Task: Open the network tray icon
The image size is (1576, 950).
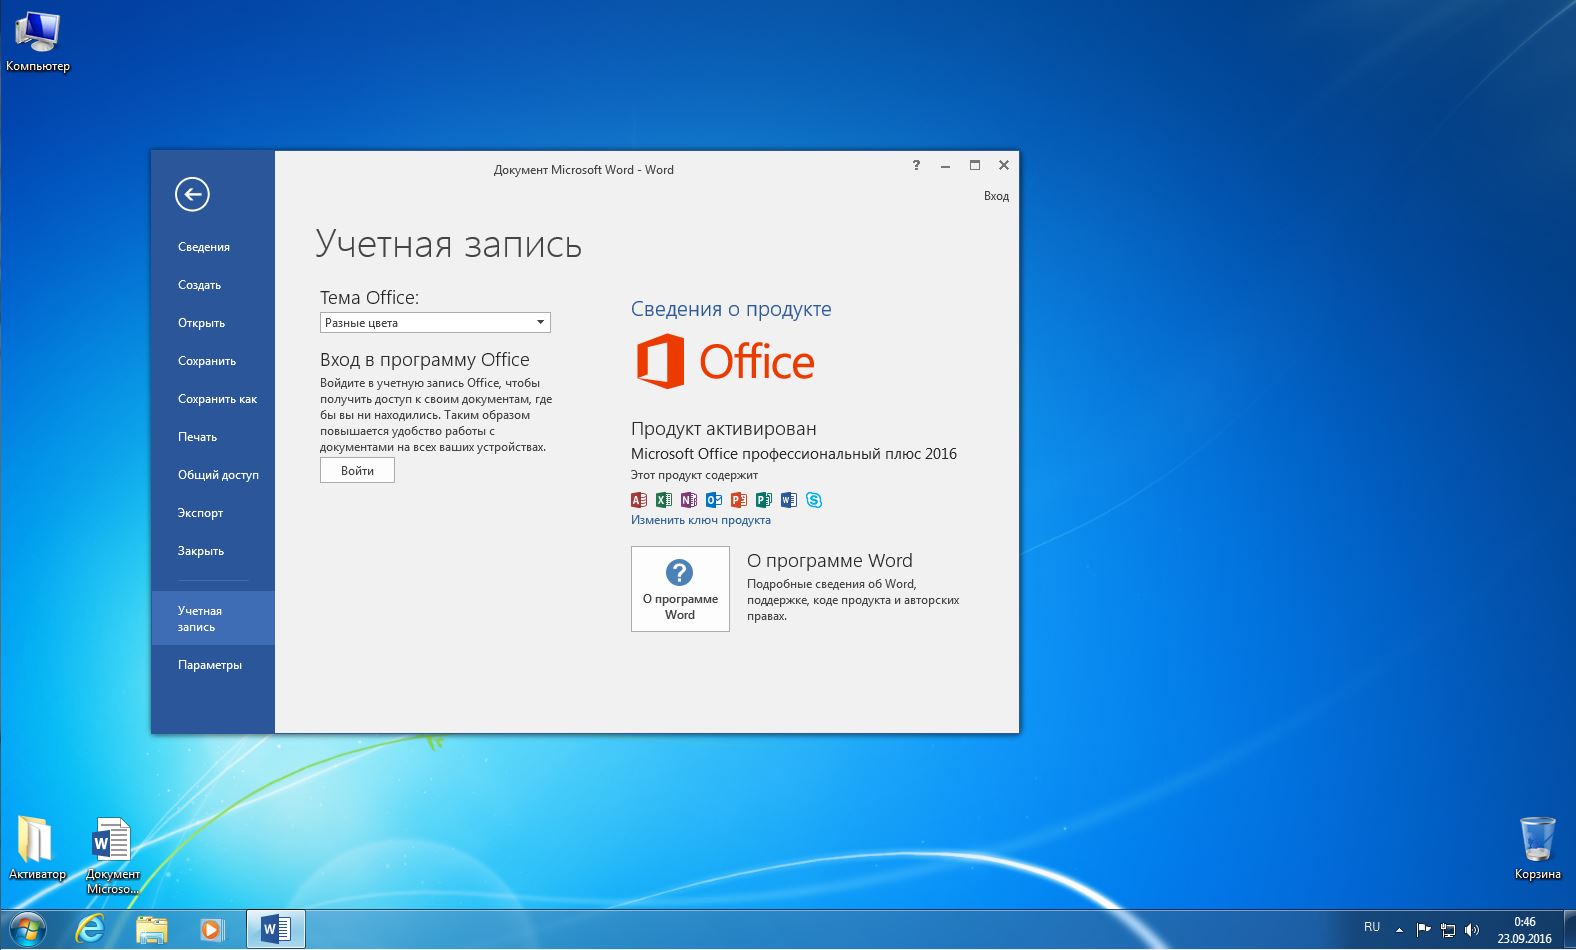Action: (1447, 930)
